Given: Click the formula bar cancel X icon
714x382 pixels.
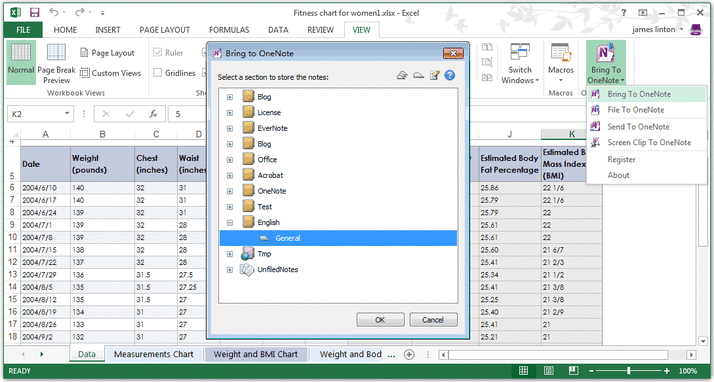Looking at the screenshot, I should coord(106,114).
